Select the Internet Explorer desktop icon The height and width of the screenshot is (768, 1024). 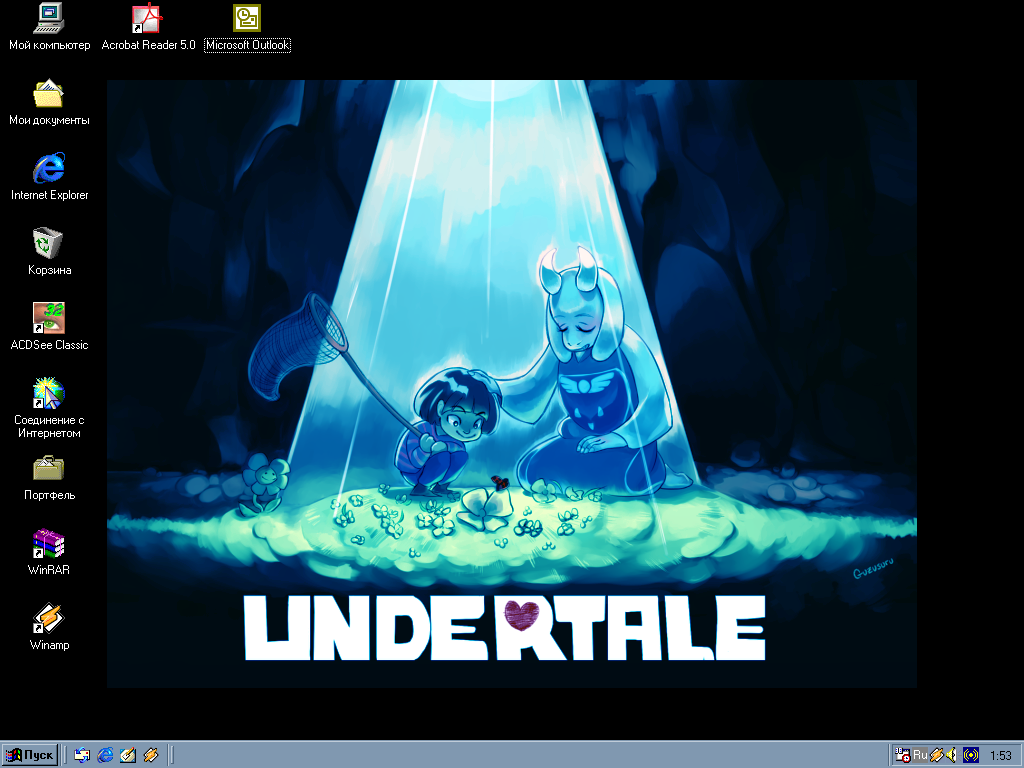point(49,168)
